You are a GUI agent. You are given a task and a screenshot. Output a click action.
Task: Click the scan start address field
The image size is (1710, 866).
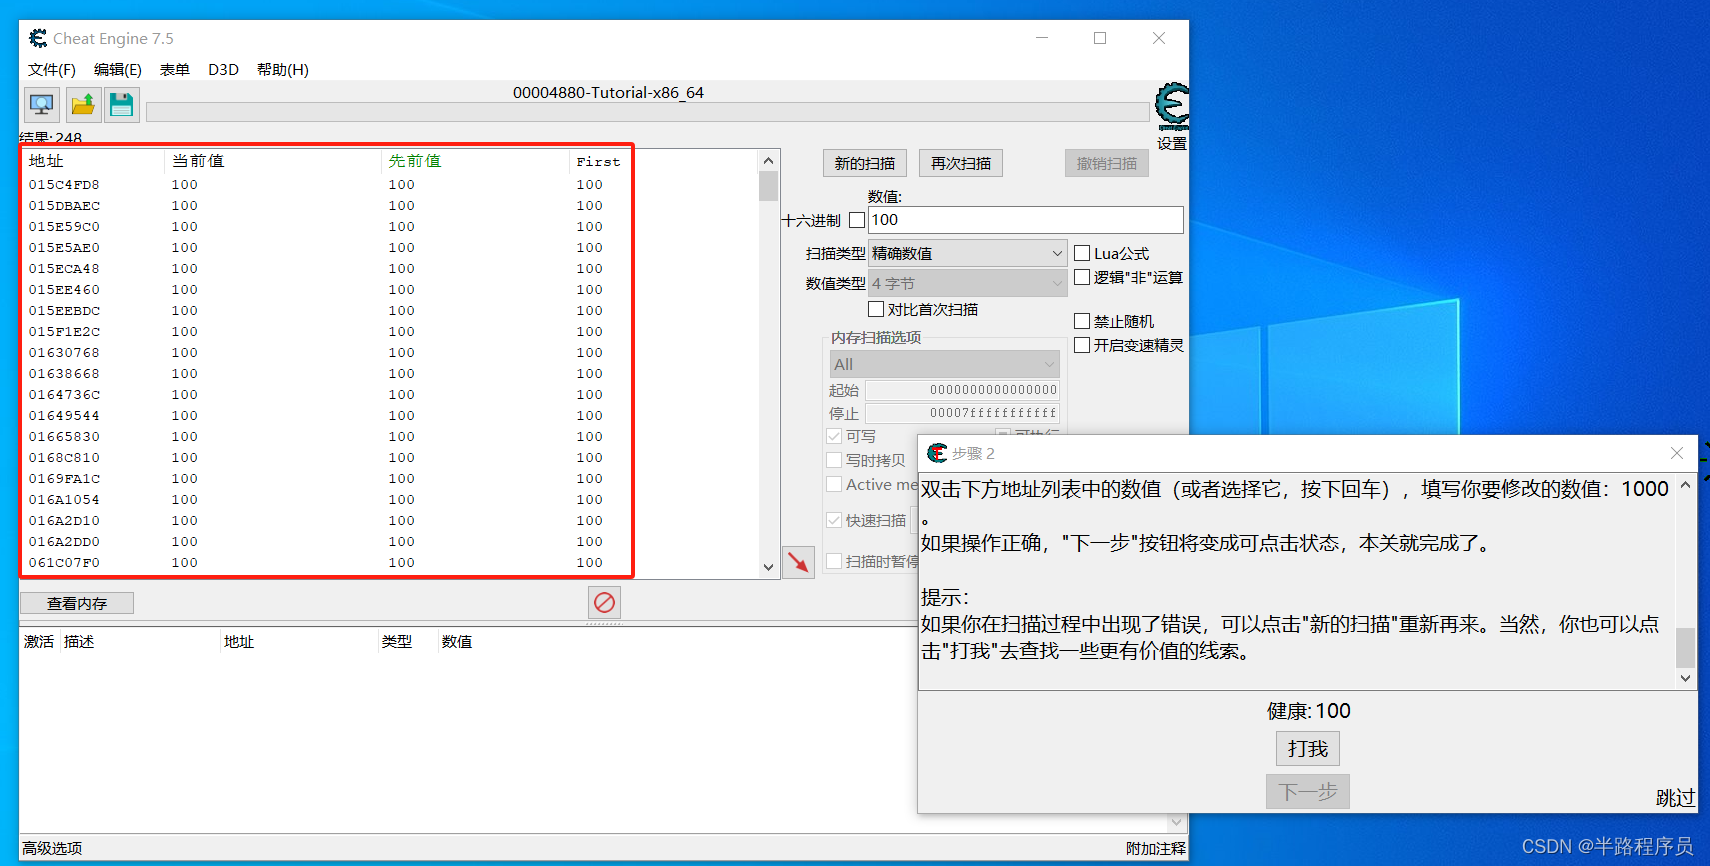point(962,389)
